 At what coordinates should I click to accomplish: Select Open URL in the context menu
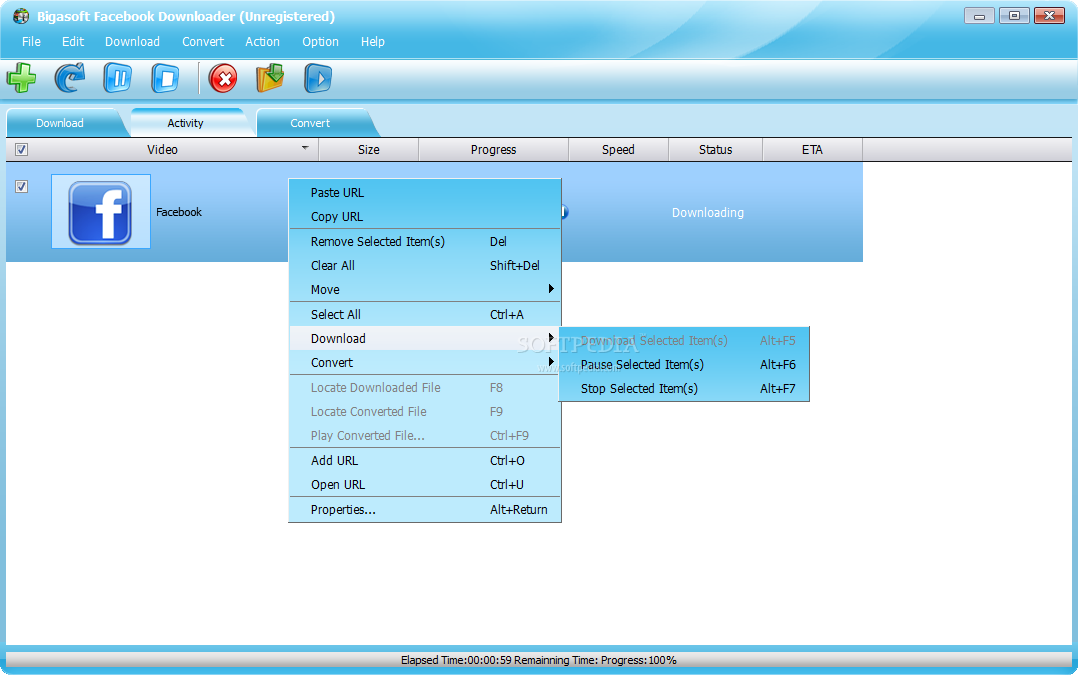pyautogui.click(x=425, y=485)
